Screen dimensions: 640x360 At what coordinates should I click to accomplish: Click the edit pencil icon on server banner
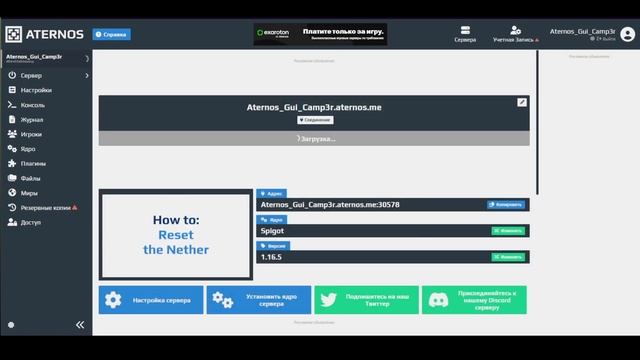[x=522, y=102]
